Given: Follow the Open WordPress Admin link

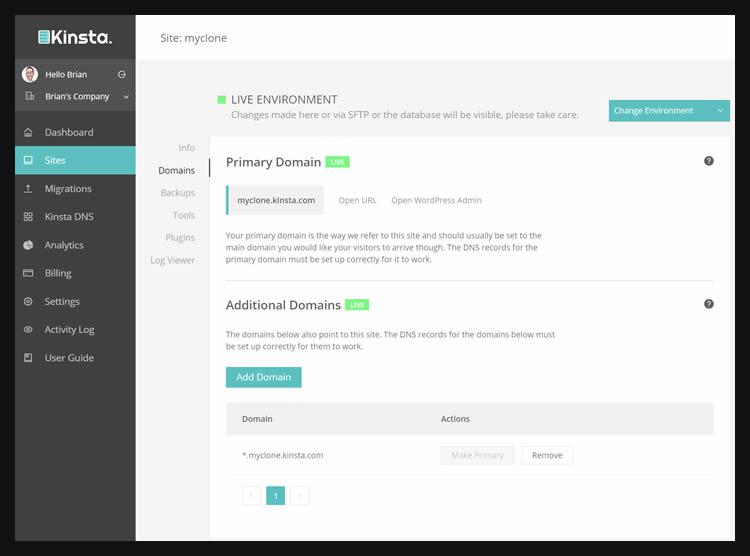Looking at the screenshot, I should pyautogui.click(x=436, y=200).
